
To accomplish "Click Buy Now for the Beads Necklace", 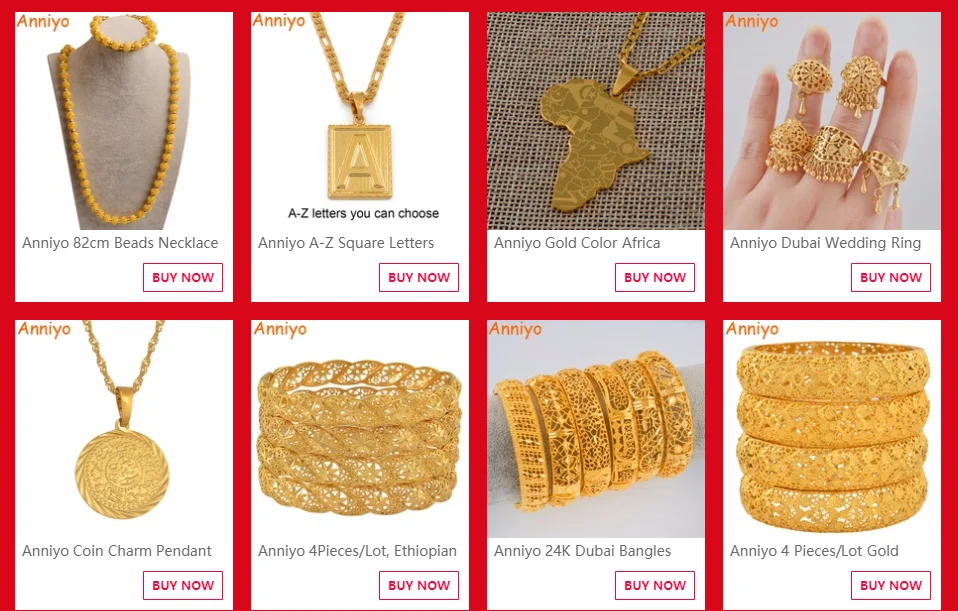I will [x=183, y=277].
